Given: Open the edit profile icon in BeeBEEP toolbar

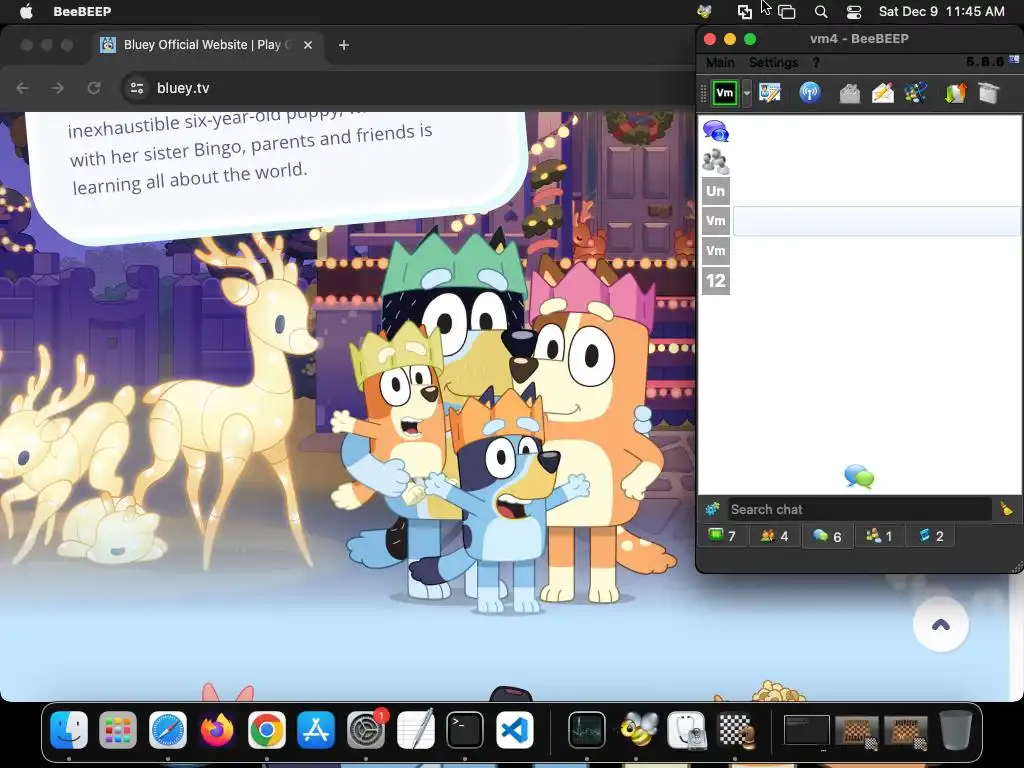Looking at the screenshot, I should (770, 93).
